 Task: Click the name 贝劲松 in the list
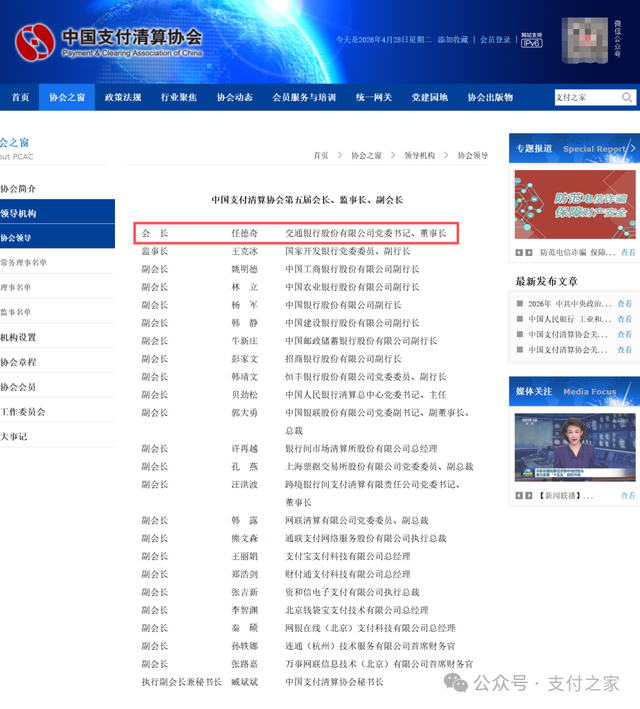pos(245,395)
